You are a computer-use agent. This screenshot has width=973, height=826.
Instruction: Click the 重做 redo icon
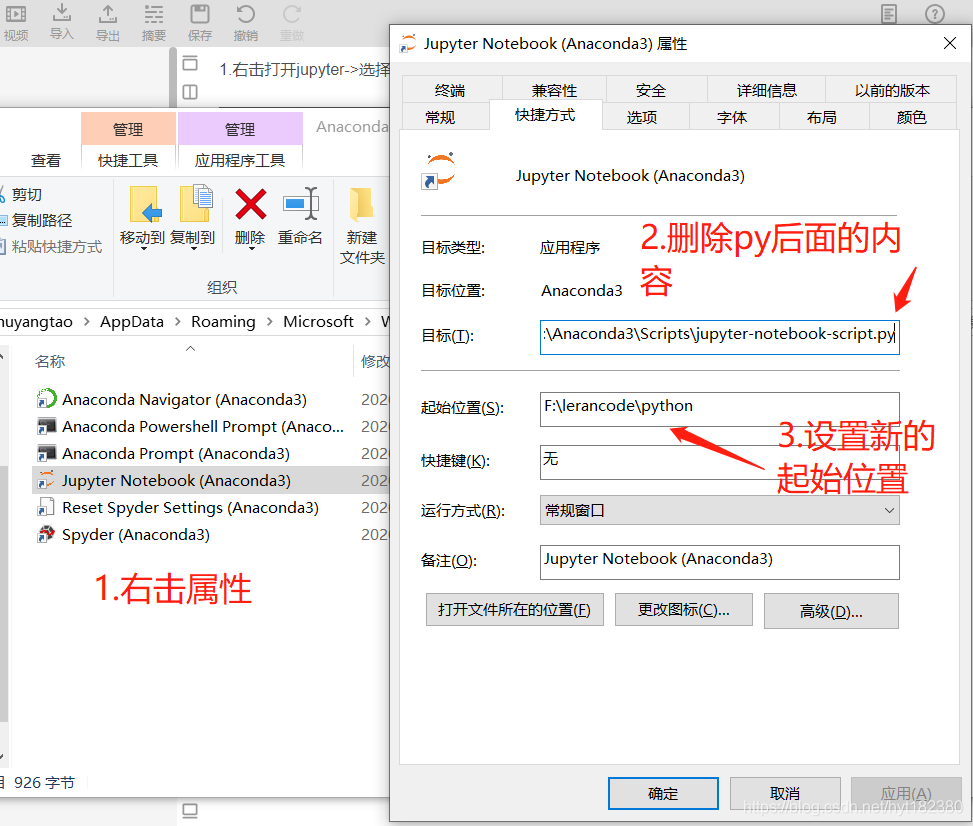[x=292, y=14]
